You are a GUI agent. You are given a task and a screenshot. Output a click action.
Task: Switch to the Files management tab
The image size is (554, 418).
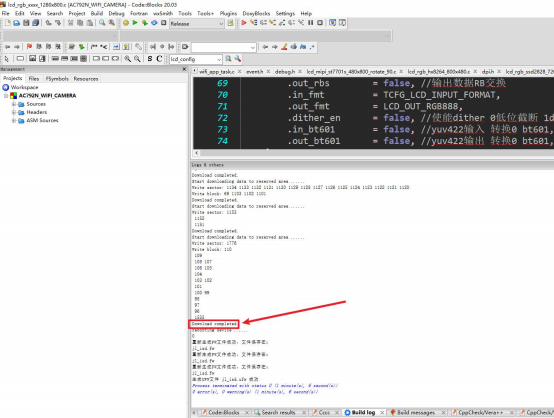coord(34,78)
